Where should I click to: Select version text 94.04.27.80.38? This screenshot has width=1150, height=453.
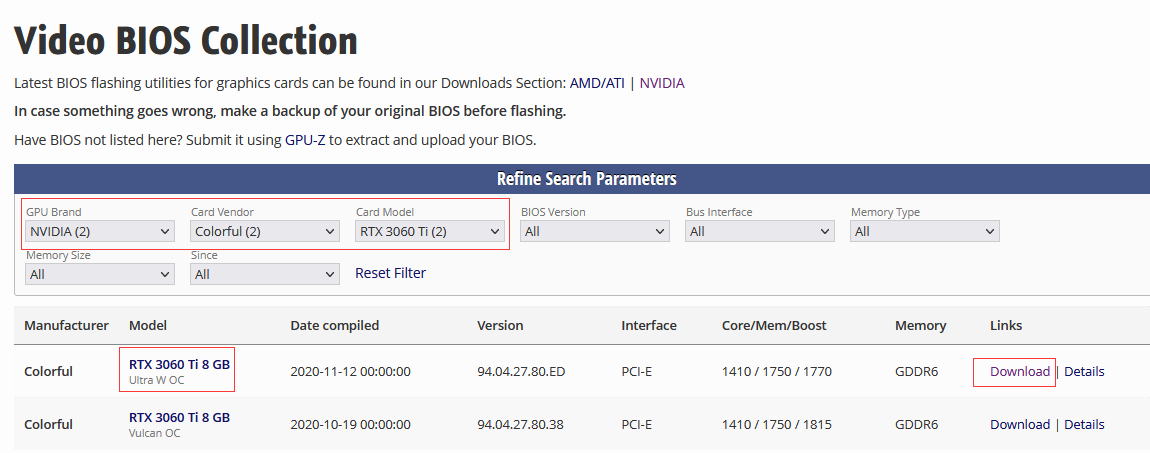tap(520, 424)
